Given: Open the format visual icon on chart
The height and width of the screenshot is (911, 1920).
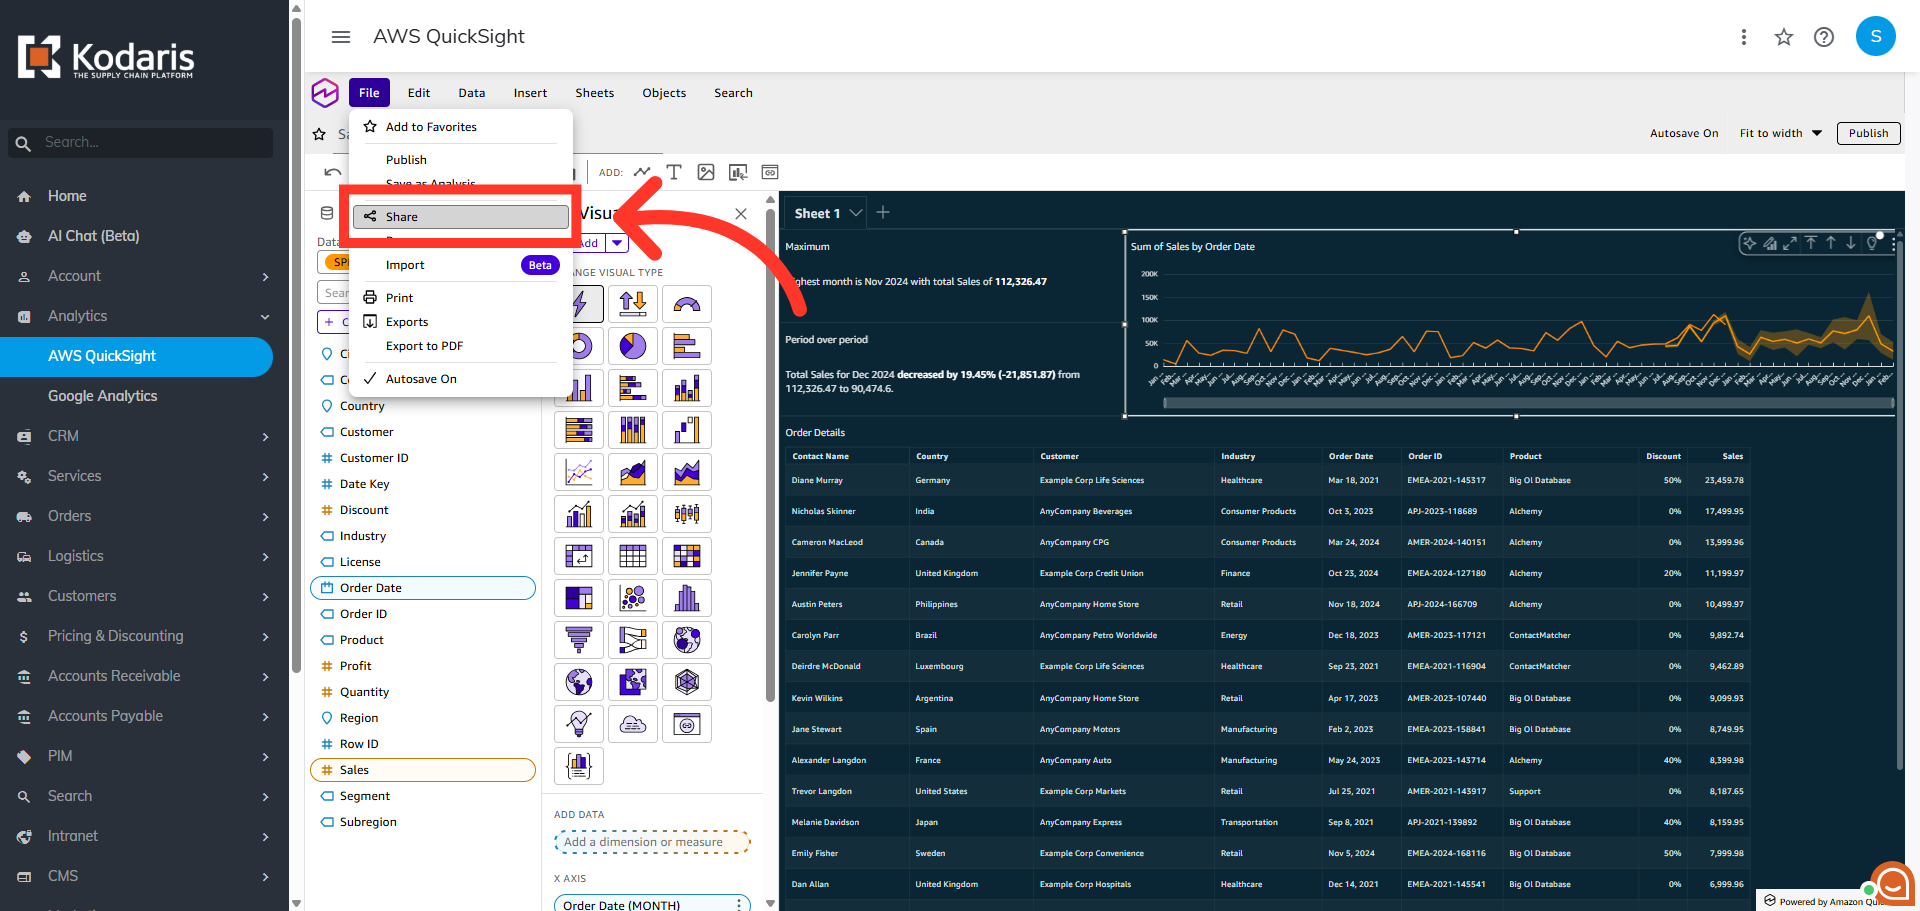Looking at the screenshot, I should click(x=1770, y=243).
